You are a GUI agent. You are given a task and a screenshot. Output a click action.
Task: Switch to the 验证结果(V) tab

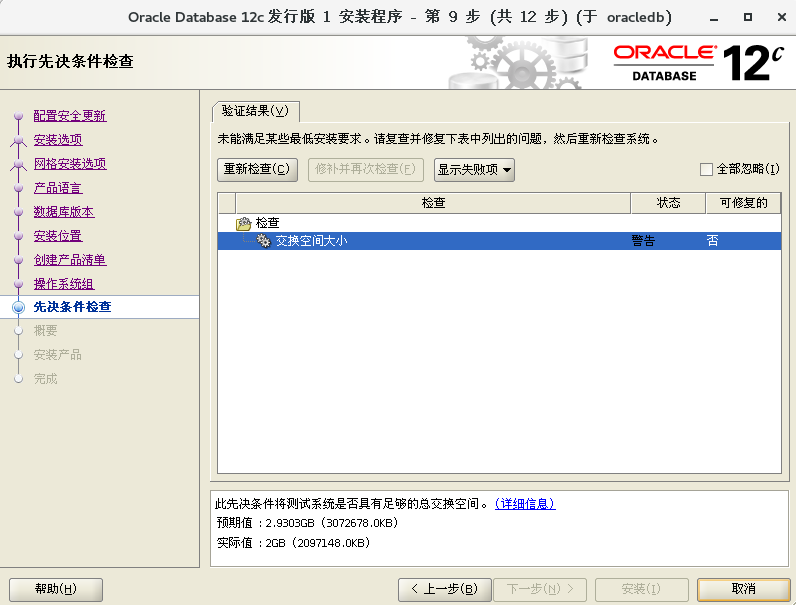pyautogui.click(x=255, y=111)
